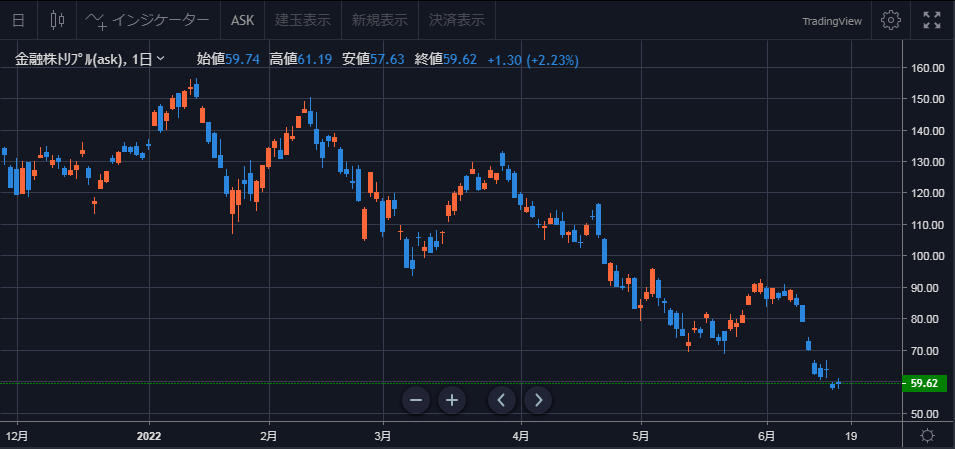Viewport: 955px width, 449px height.
Task: Click the 始値59.74 open value
Action: coord(228,60)
